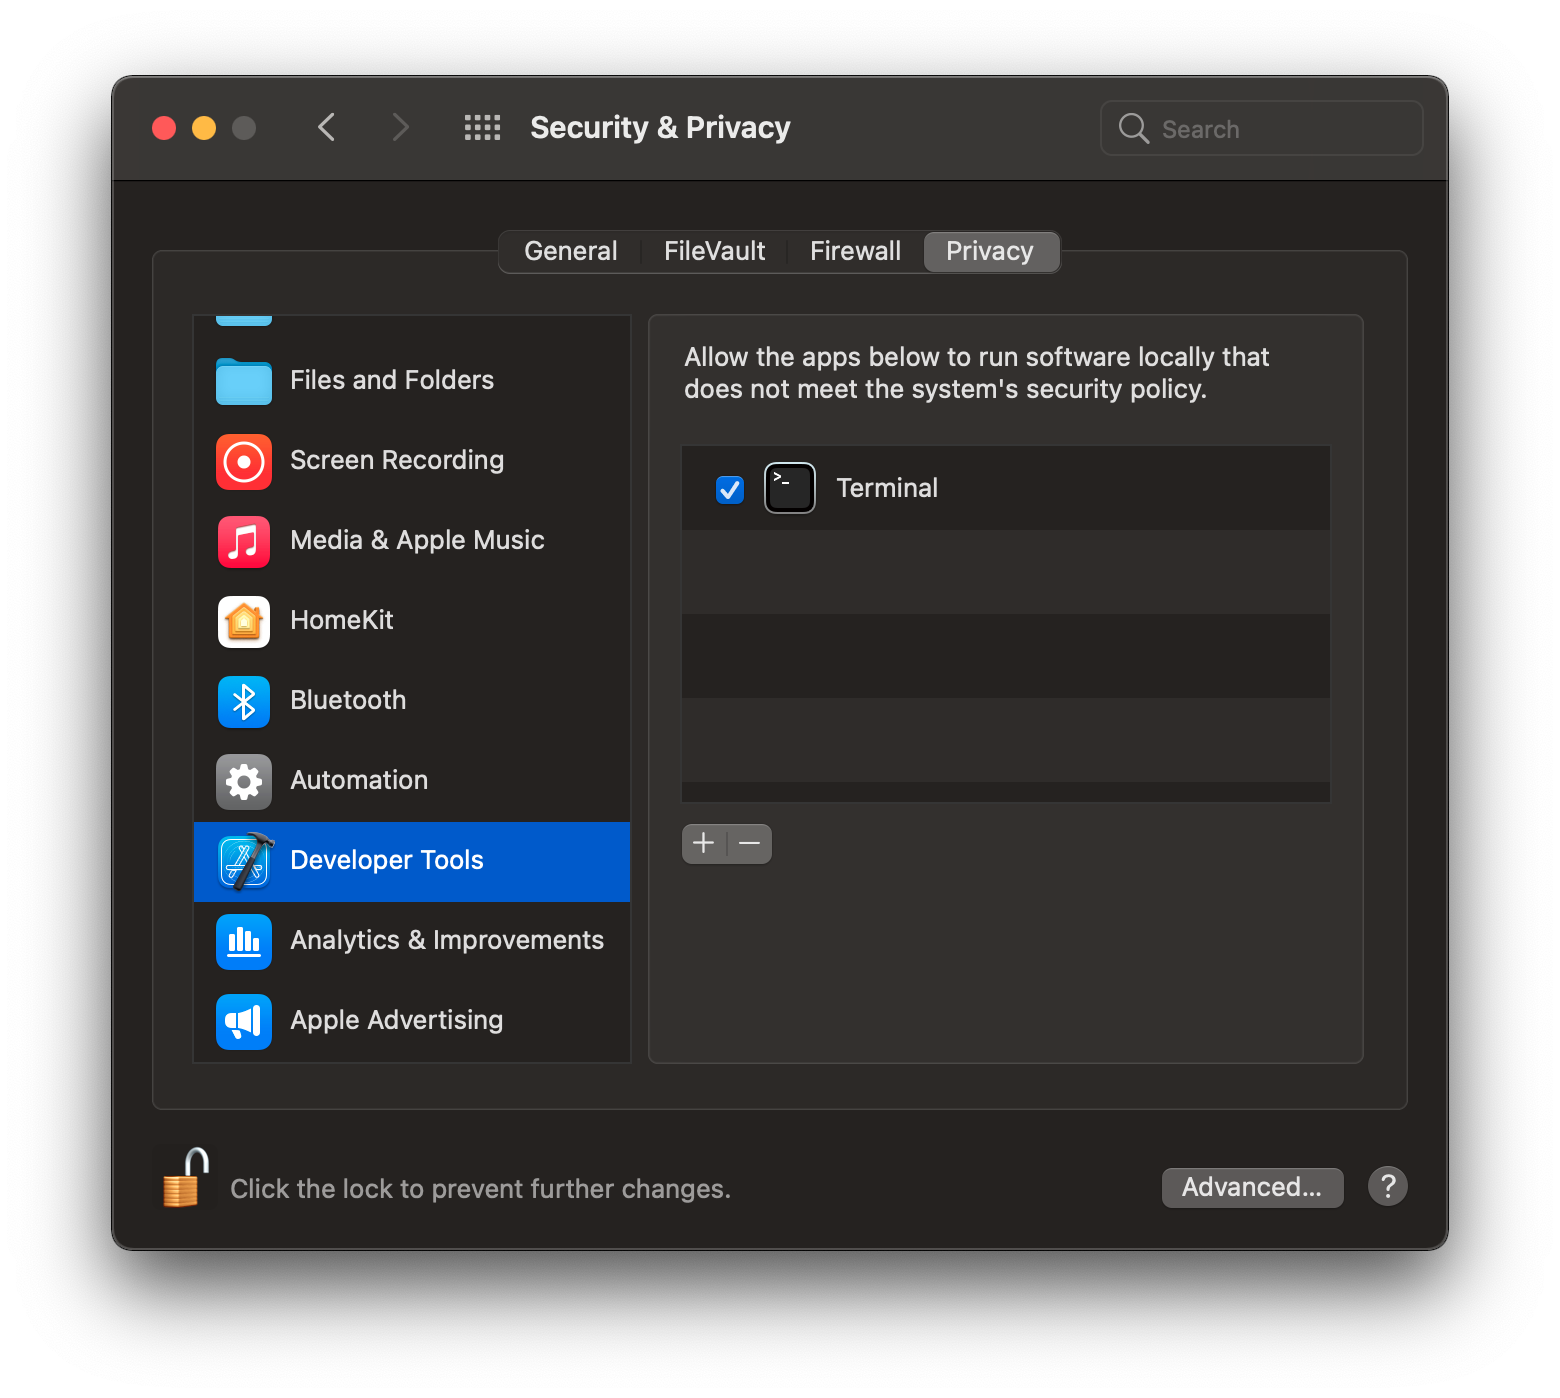Viewport: 1560px width, 1398px height.
Task: Open the Files and Folders section
Action: point(391,380)
